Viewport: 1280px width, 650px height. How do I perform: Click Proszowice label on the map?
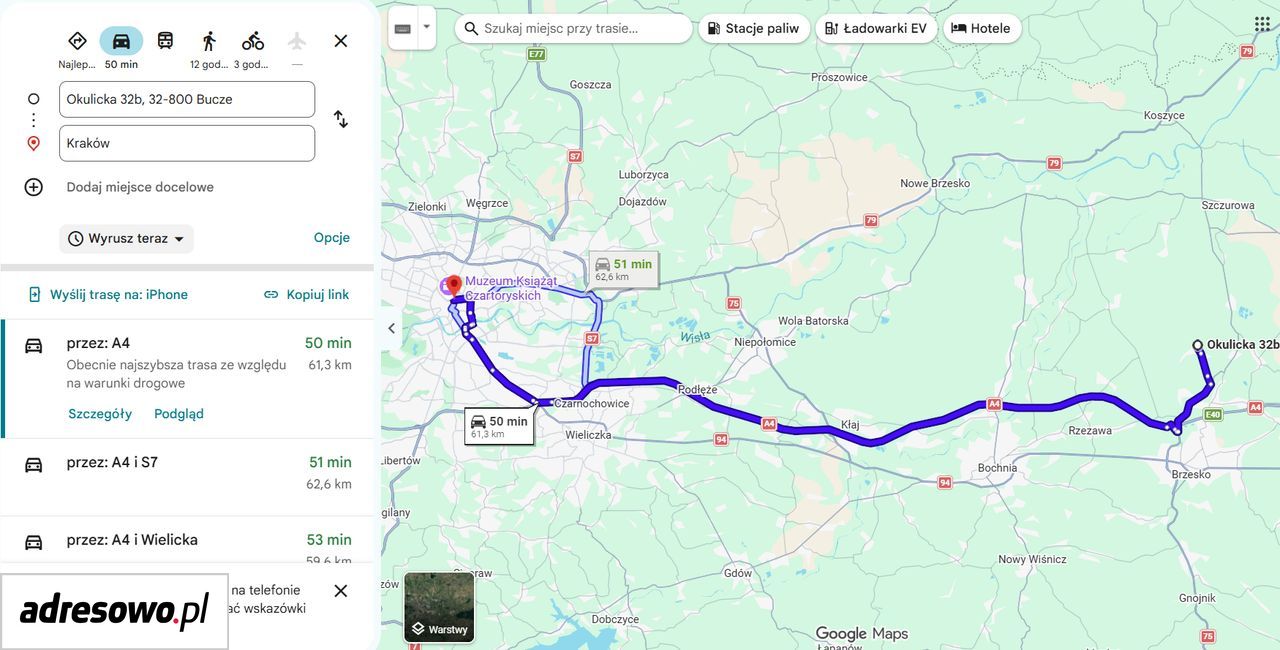(x=840, y=77)
